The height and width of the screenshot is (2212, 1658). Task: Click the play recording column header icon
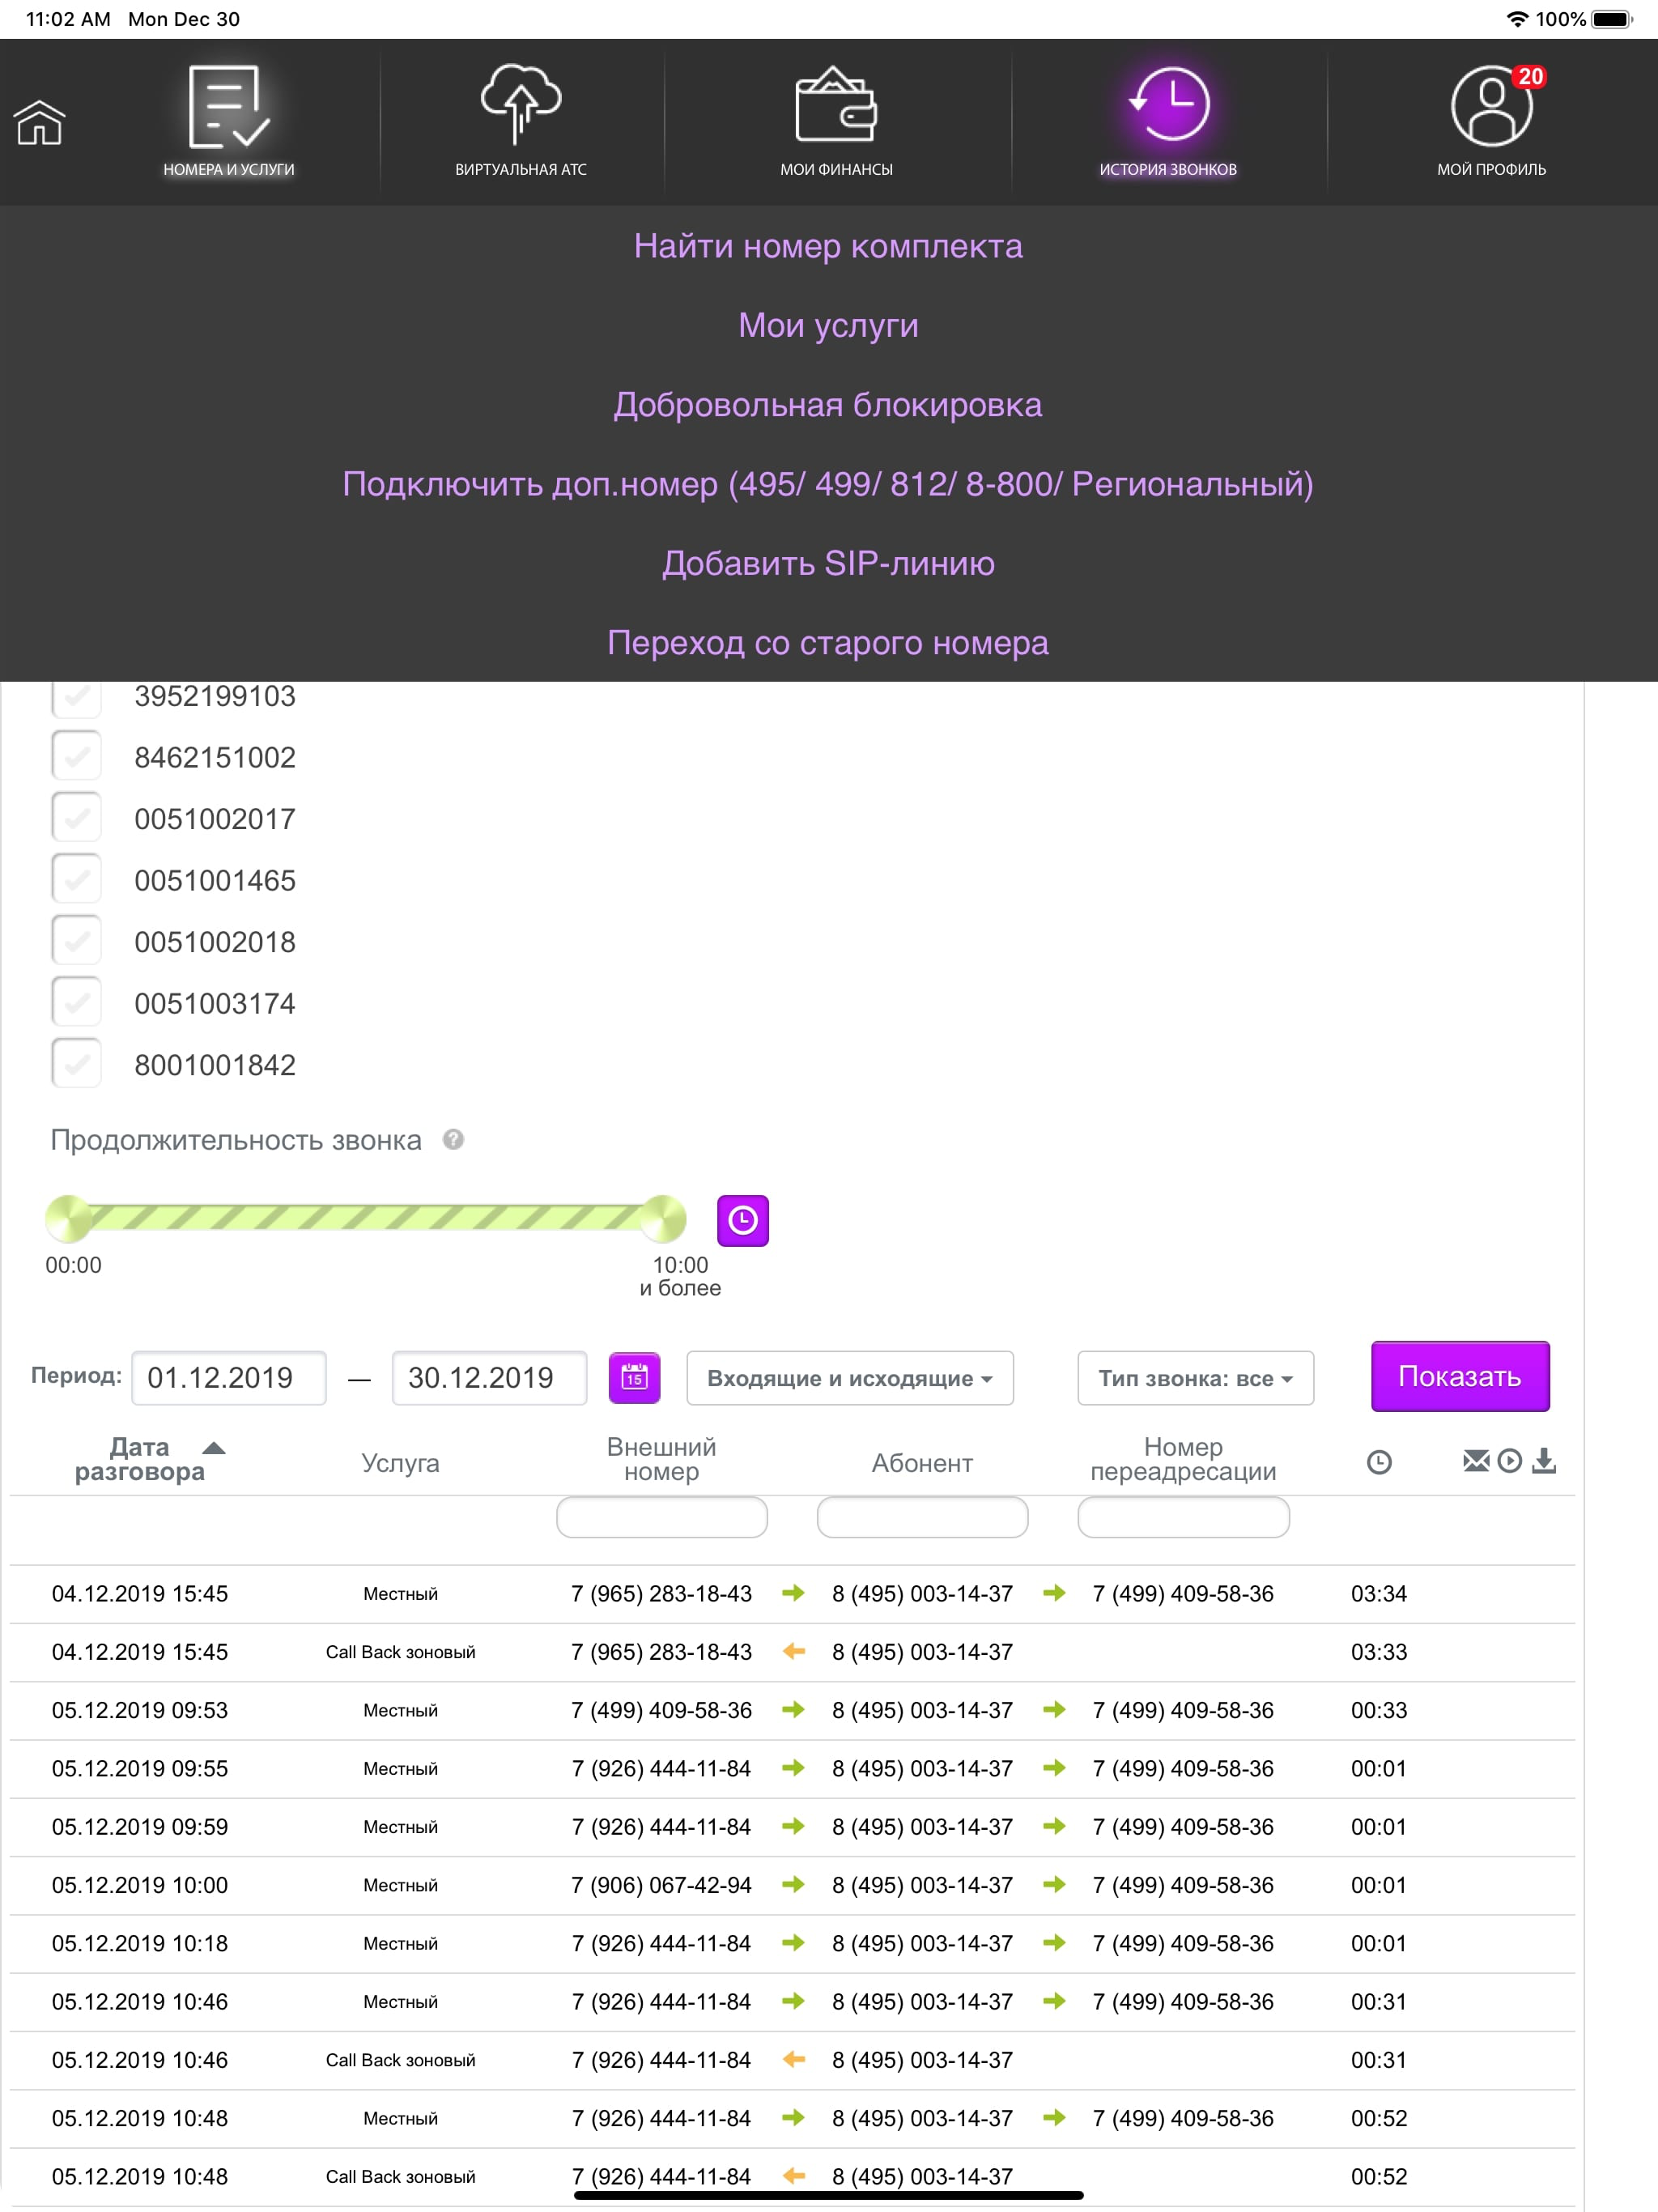[x=1510, y=1461]
